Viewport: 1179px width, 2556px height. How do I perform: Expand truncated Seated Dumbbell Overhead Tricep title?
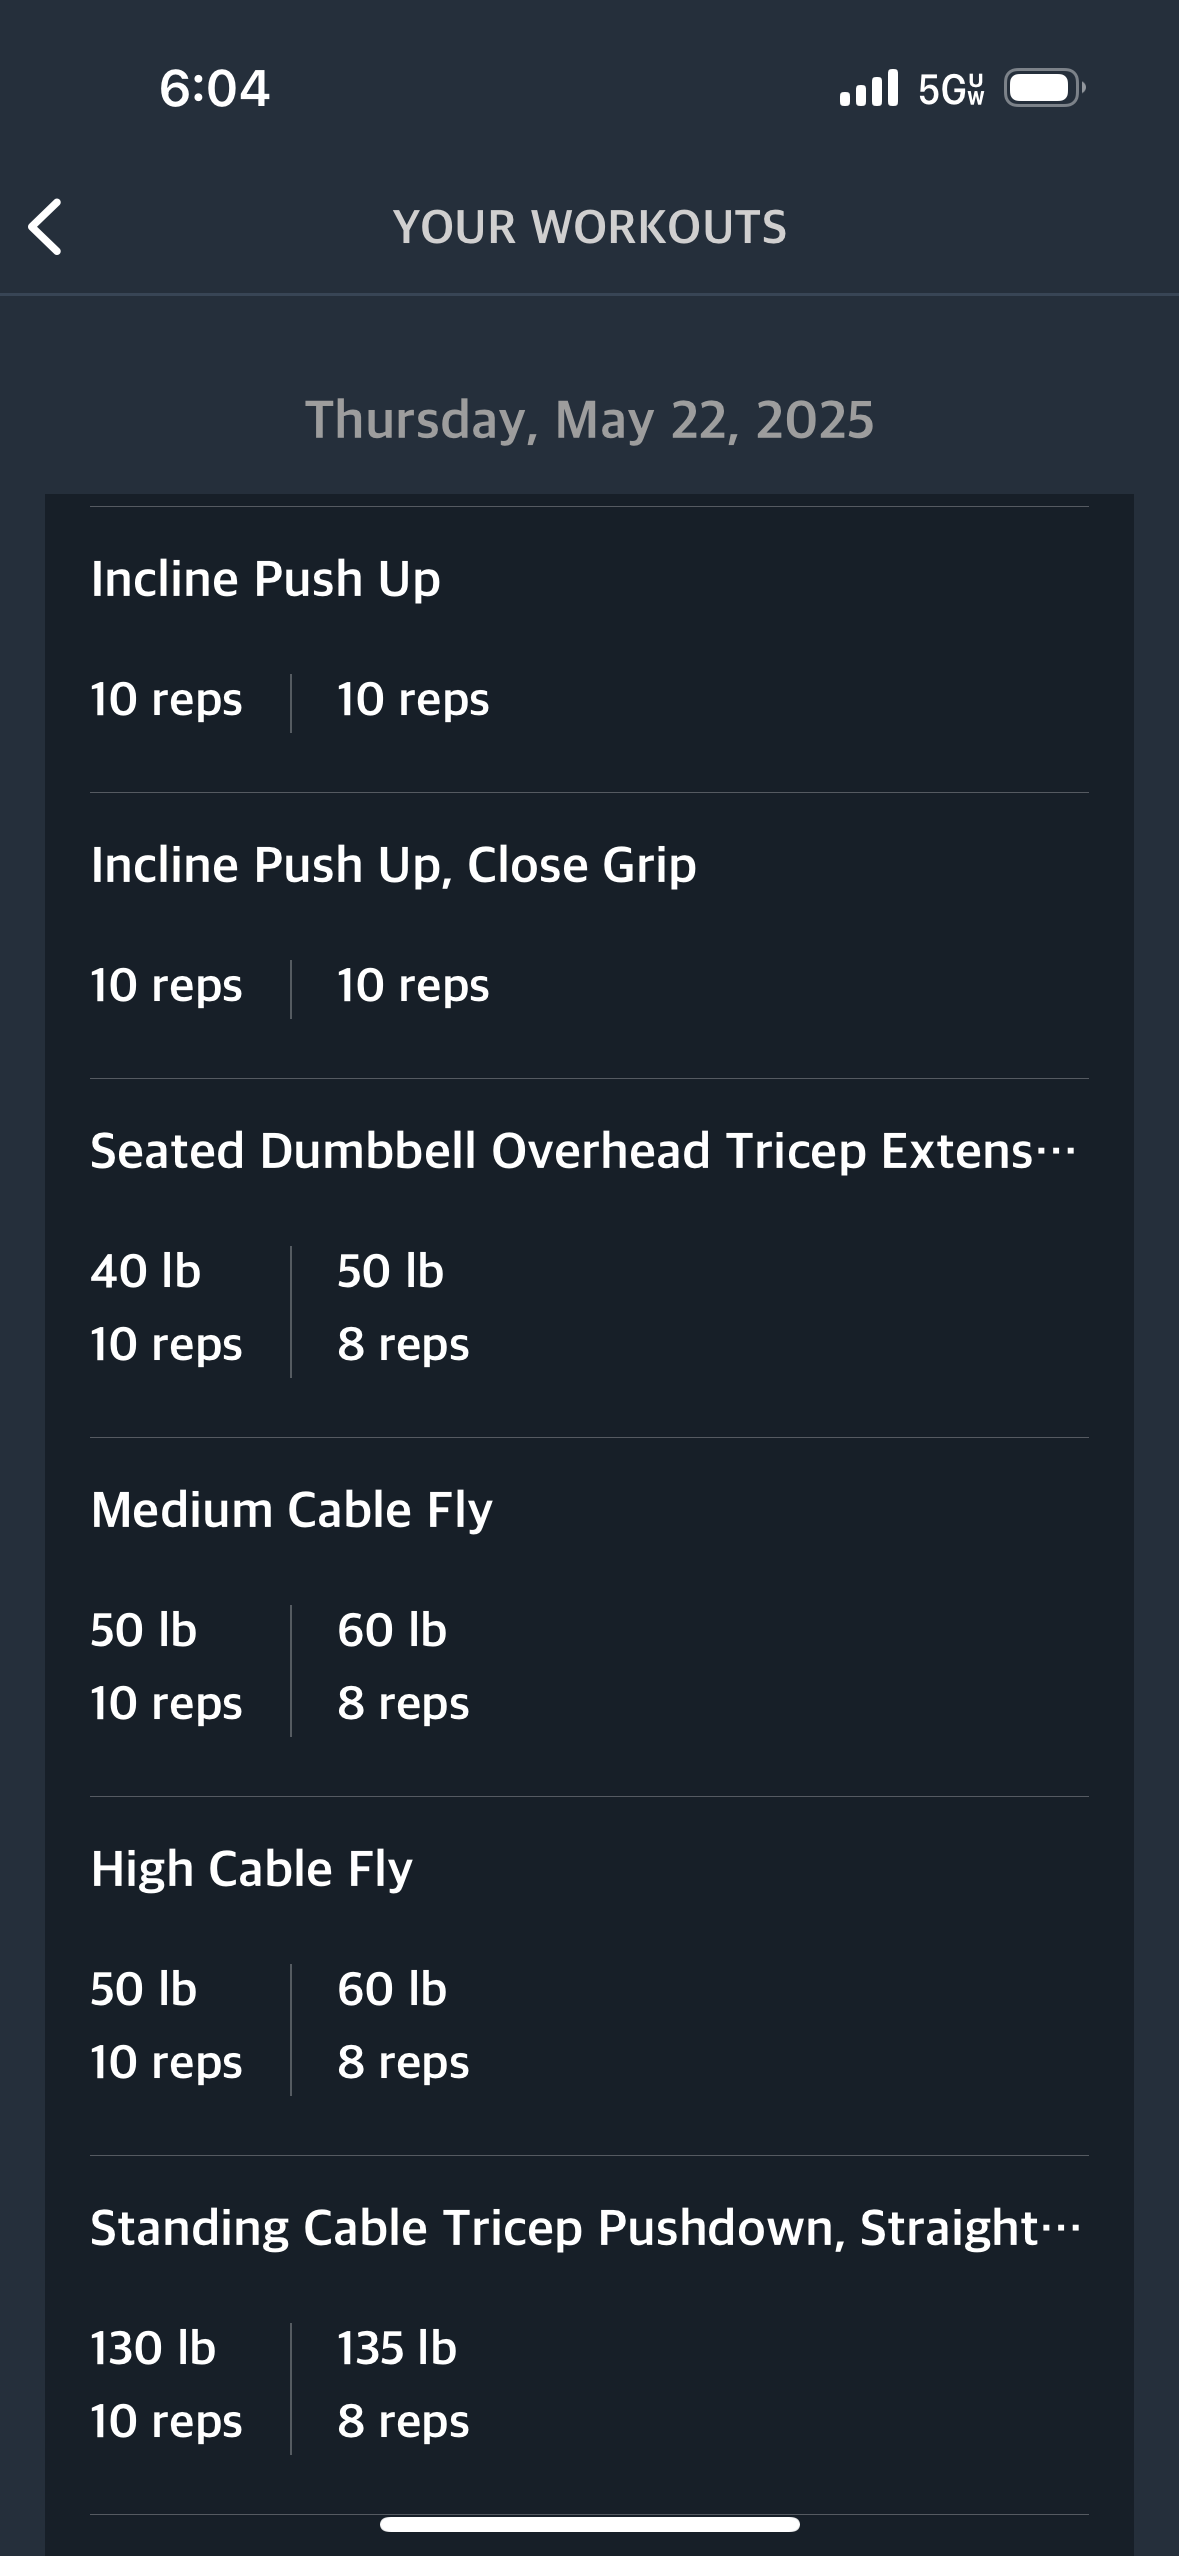pos(584,1151)
